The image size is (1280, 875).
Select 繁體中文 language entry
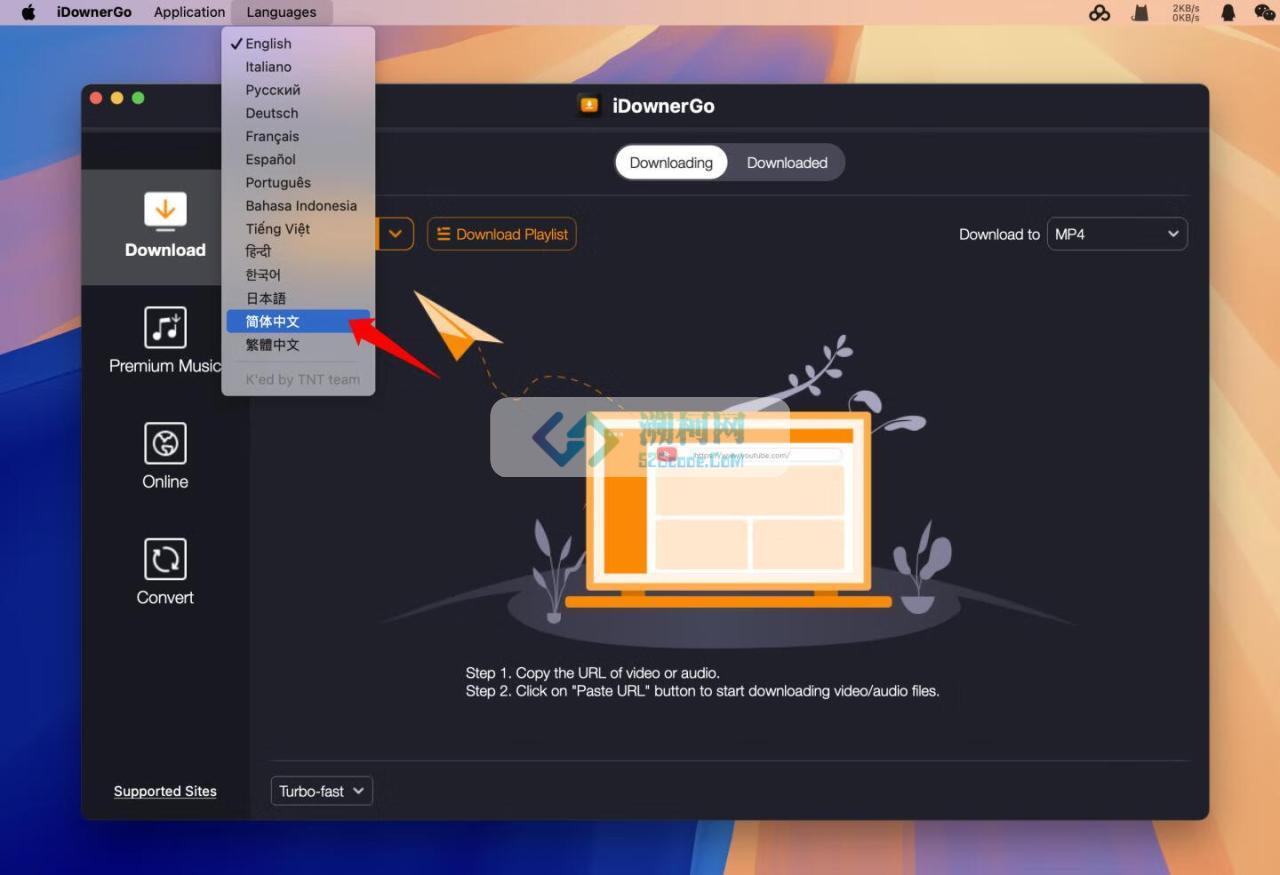pos(298,344)
